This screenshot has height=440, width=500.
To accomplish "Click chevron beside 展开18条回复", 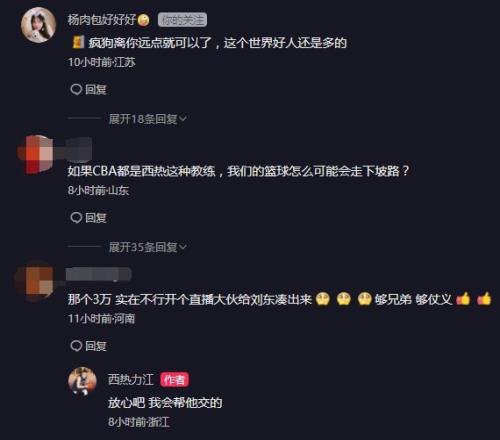I will tap(183, 119).
